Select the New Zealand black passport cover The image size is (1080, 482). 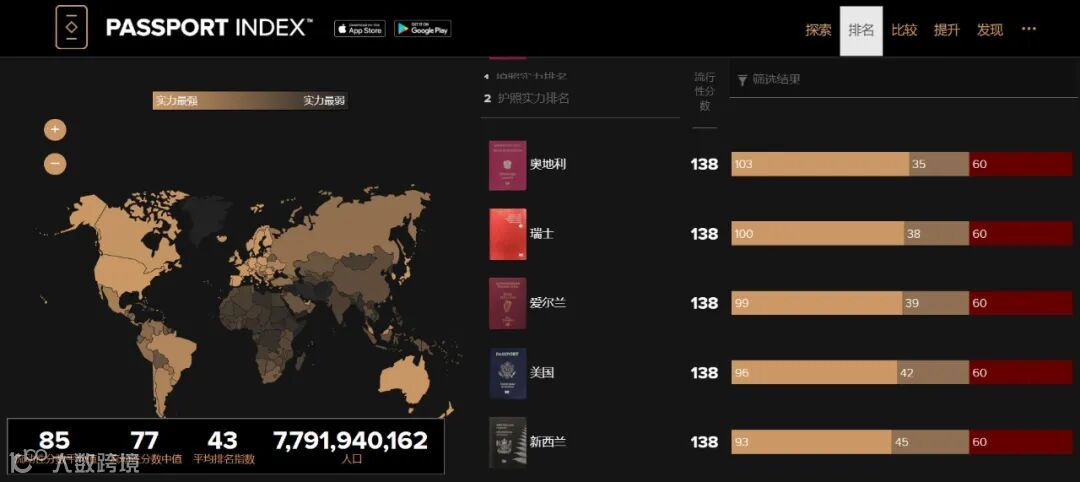(508, 442)
